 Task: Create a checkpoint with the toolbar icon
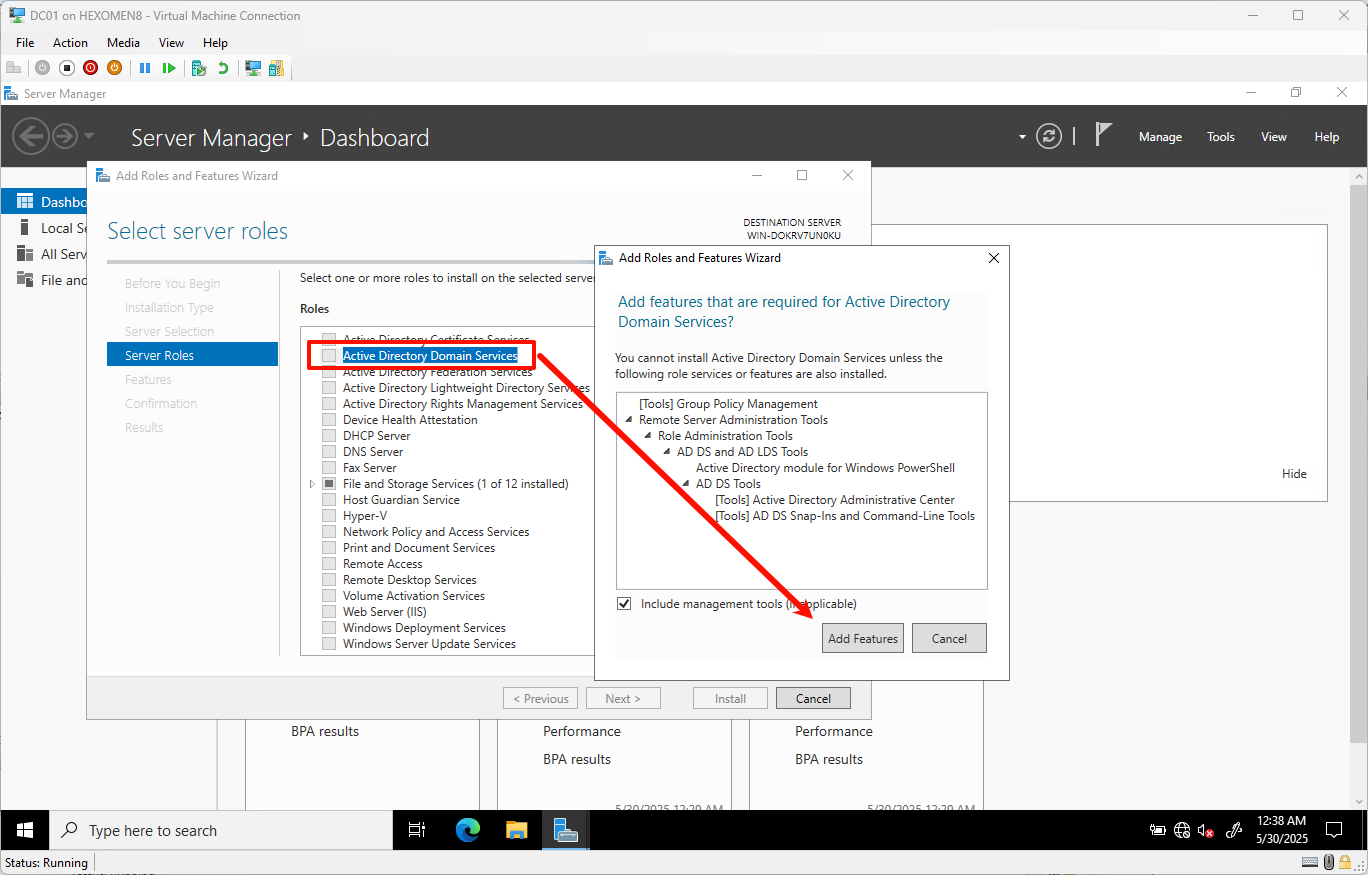tap(199, 68)
